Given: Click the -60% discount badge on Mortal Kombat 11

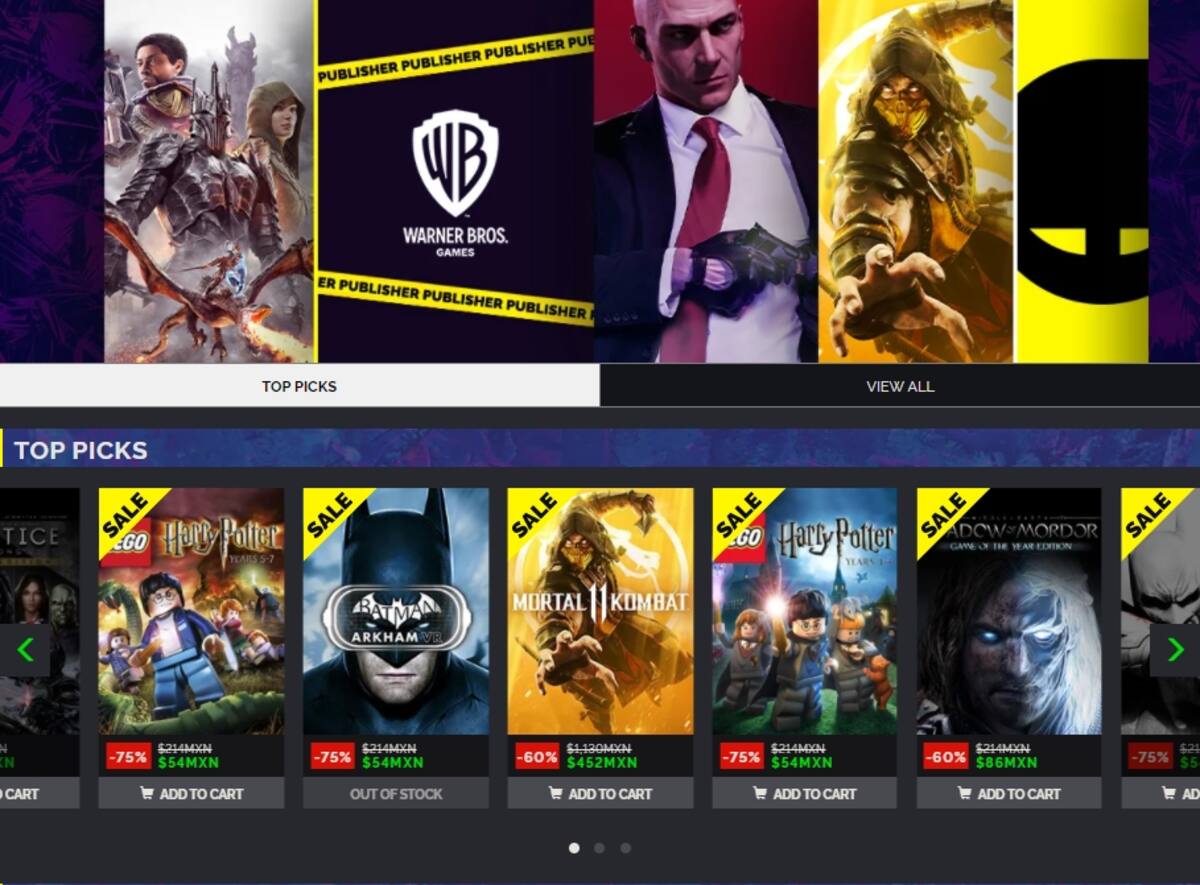Looking at the screenshot, I should click(x=537, y=757).
